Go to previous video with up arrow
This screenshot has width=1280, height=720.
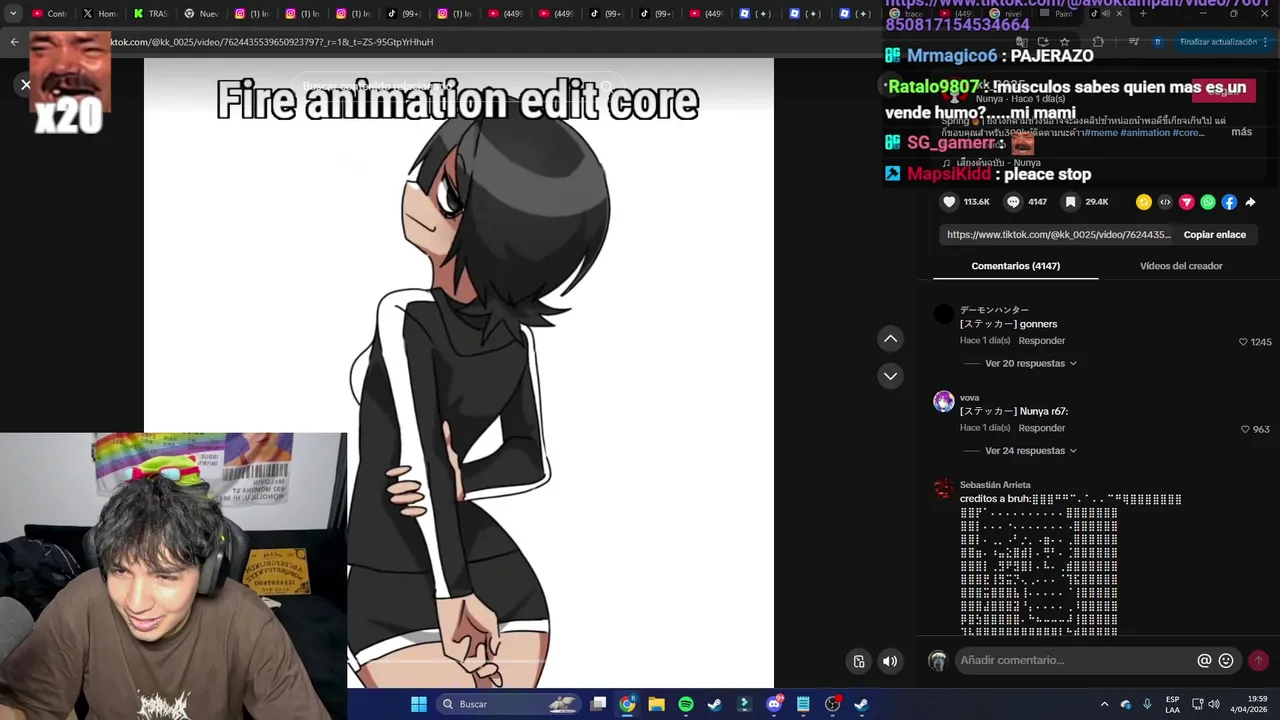[890, 339]
